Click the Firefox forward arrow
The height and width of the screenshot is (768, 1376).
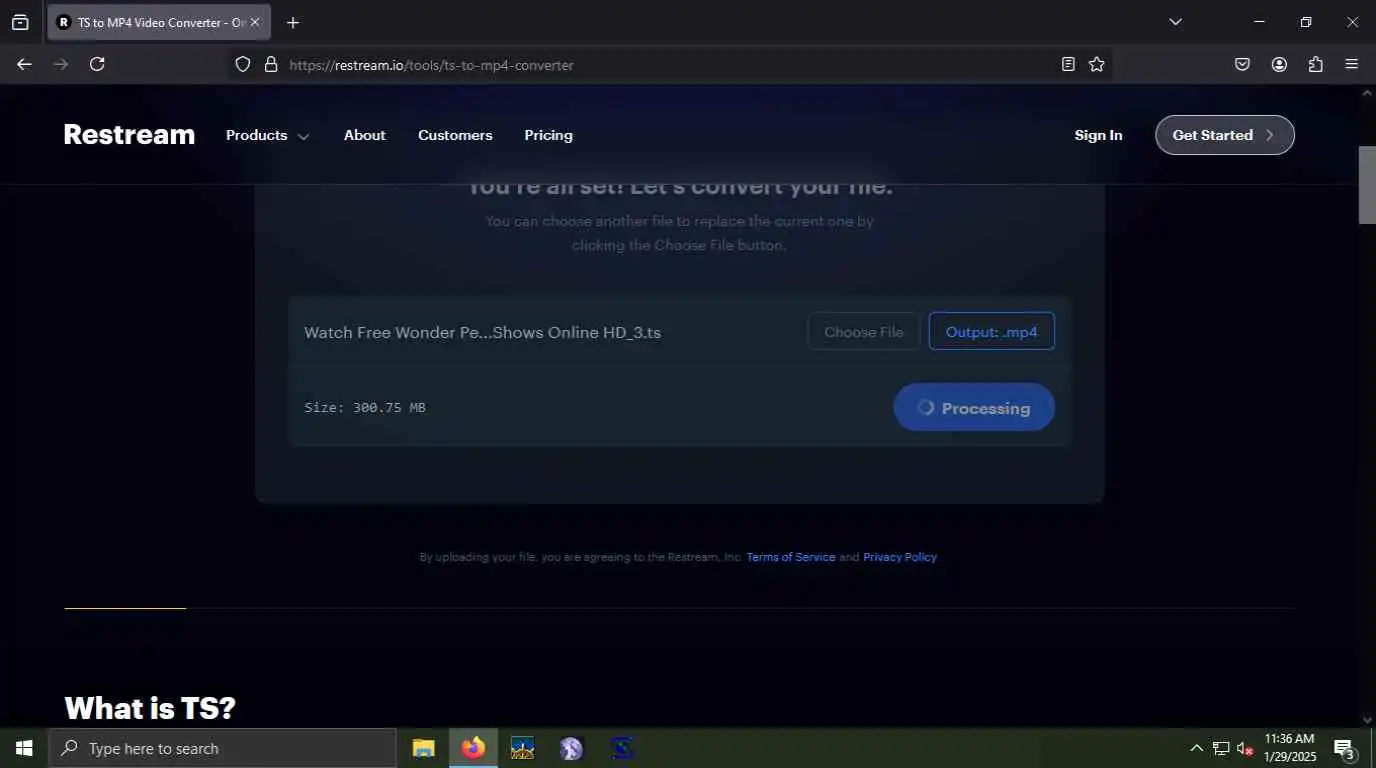pyautogui.click(x=61, y=64)
